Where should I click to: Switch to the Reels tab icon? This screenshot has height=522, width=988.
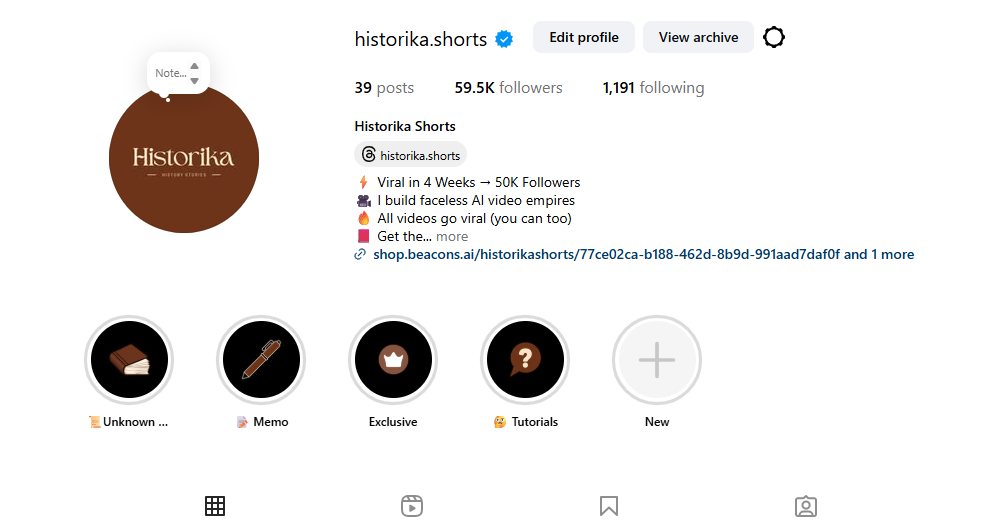click(411, 506)
